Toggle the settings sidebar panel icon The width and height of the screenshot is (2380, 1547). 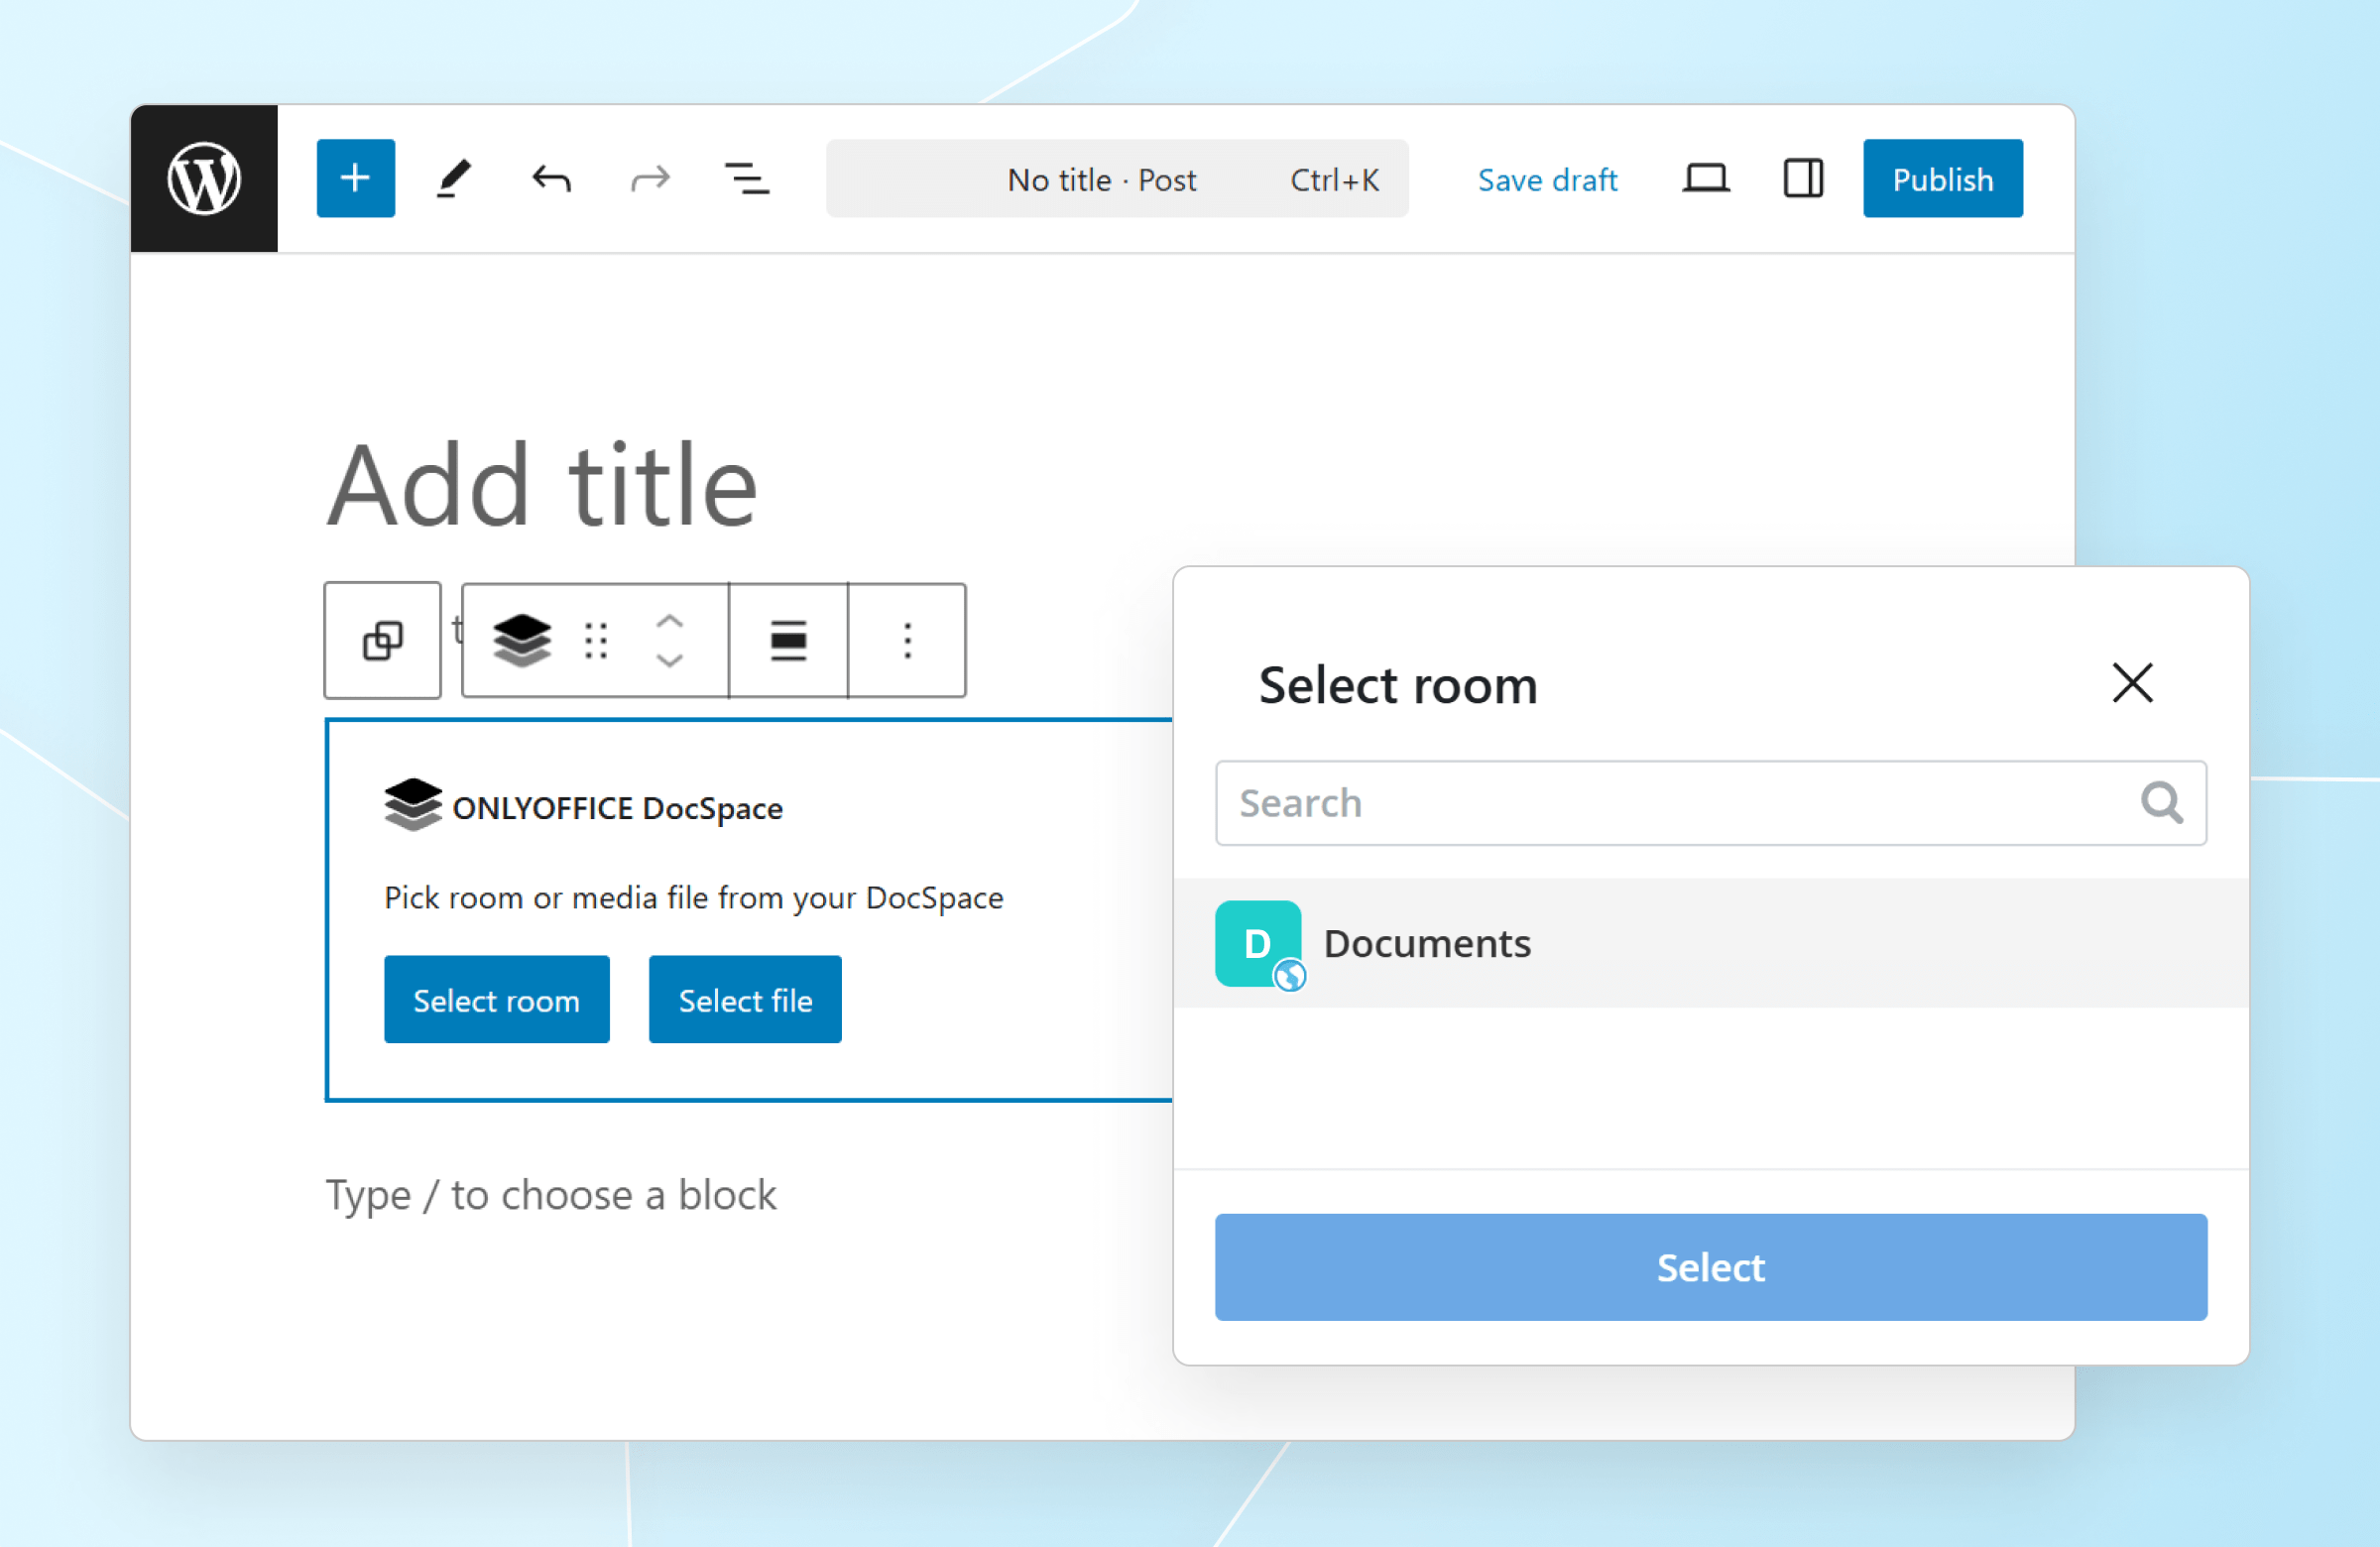(x=1803, y=179)
